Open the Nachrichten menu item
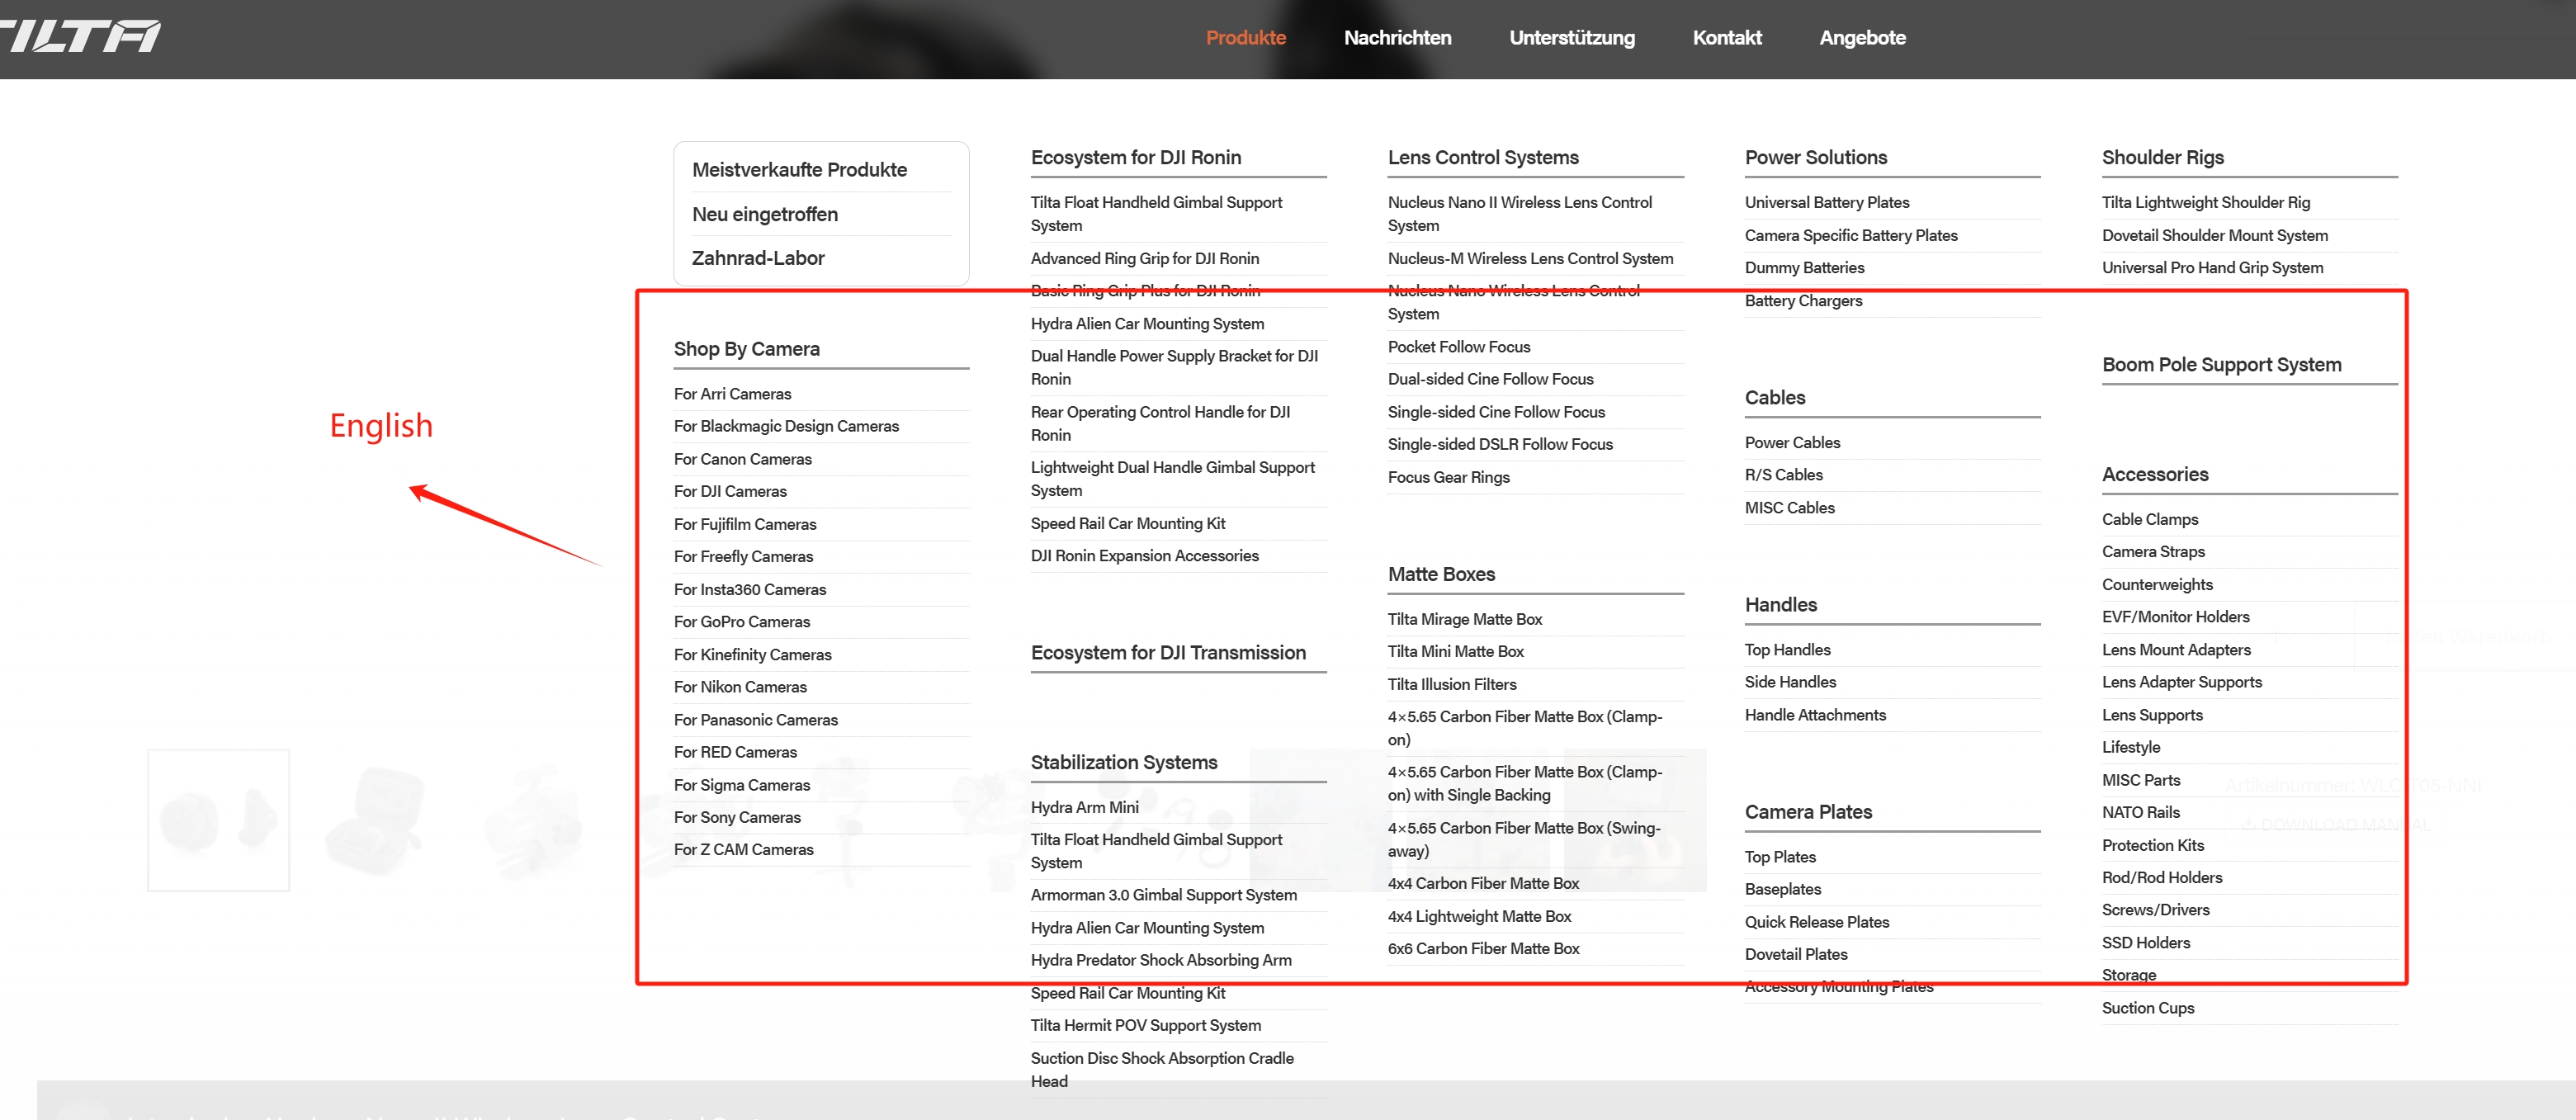 coord(1397,38)
